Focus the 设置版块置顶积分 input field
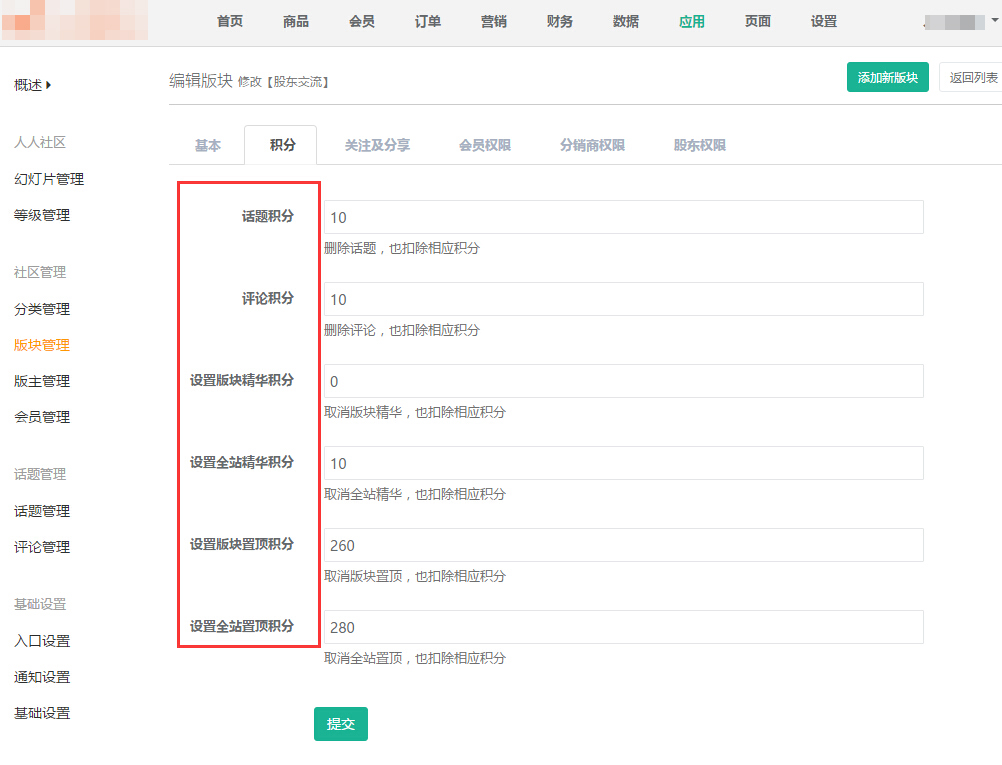Image resolution: width=1002 pixels, height=765 pixels. [x=623, y=545]
